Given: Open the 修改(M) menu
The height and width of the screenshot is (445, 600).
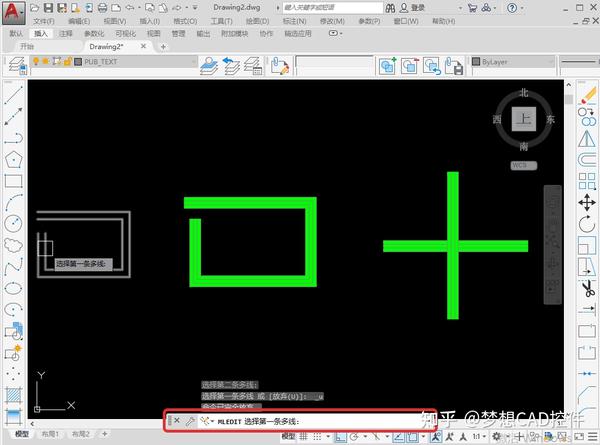Looking at the screenshot, I should point(332,21).
